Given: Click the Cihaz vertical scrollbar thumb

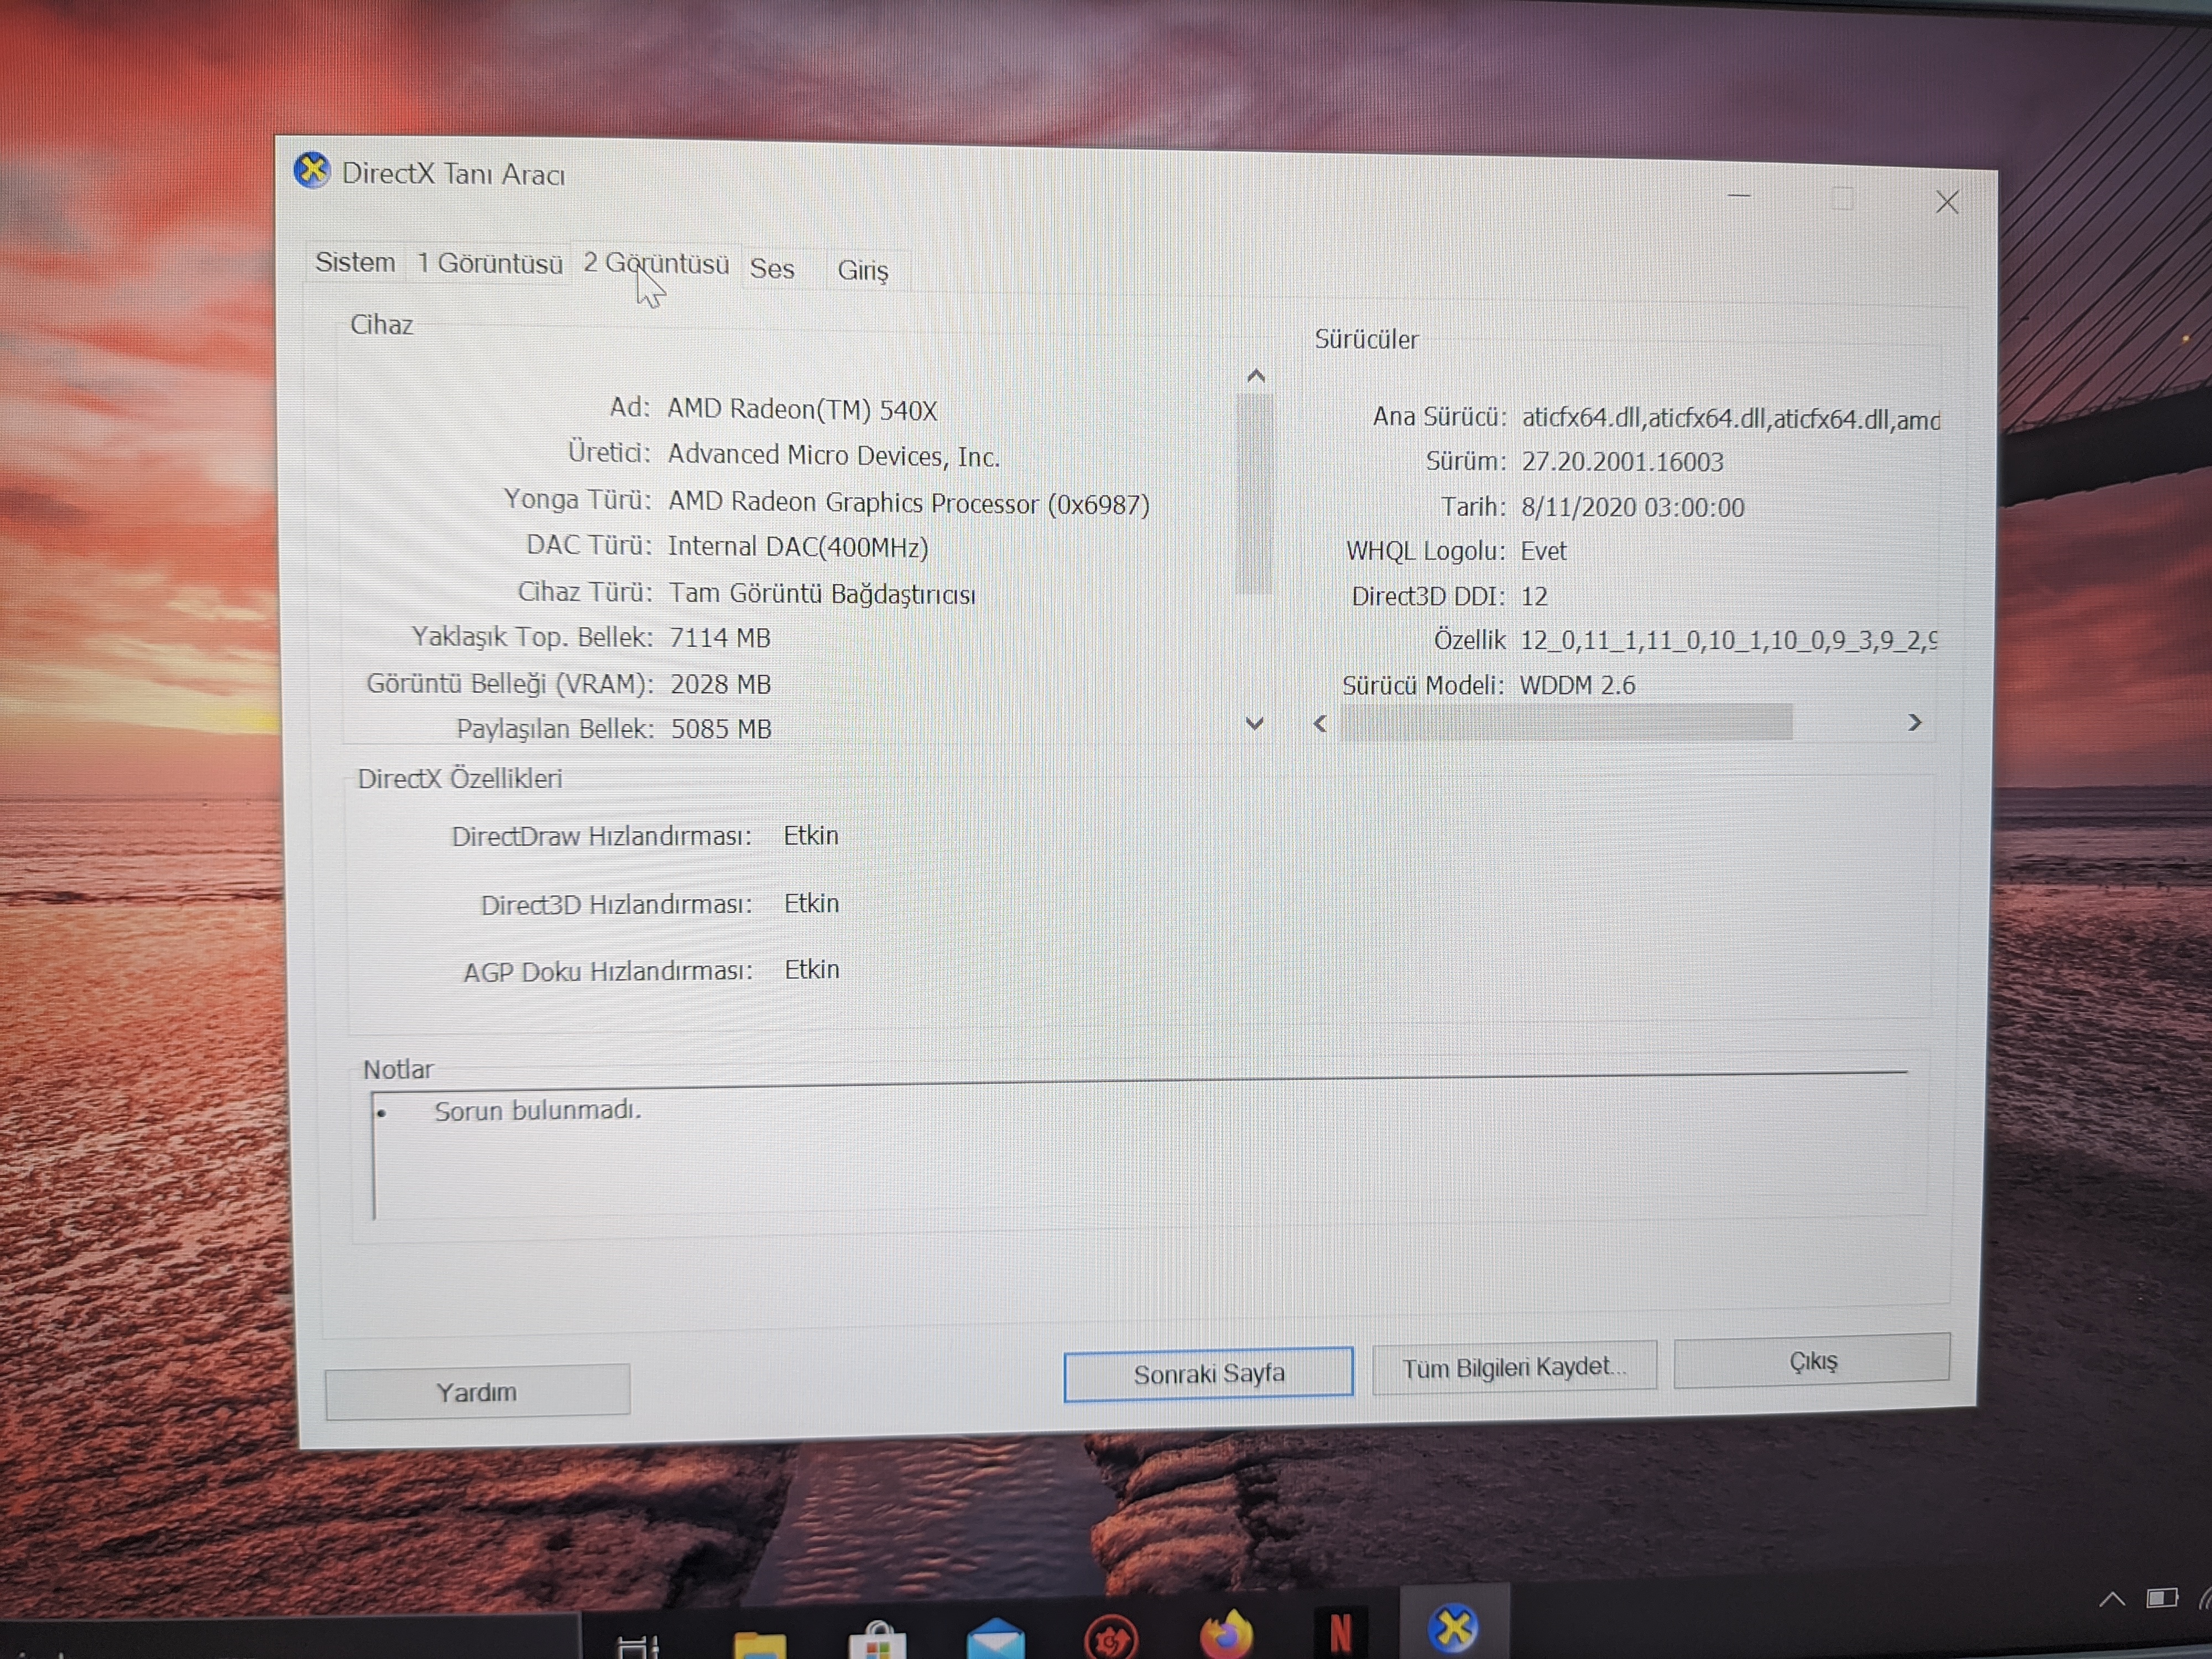Looking at the screenshot, I should (x=1255, y=494).
